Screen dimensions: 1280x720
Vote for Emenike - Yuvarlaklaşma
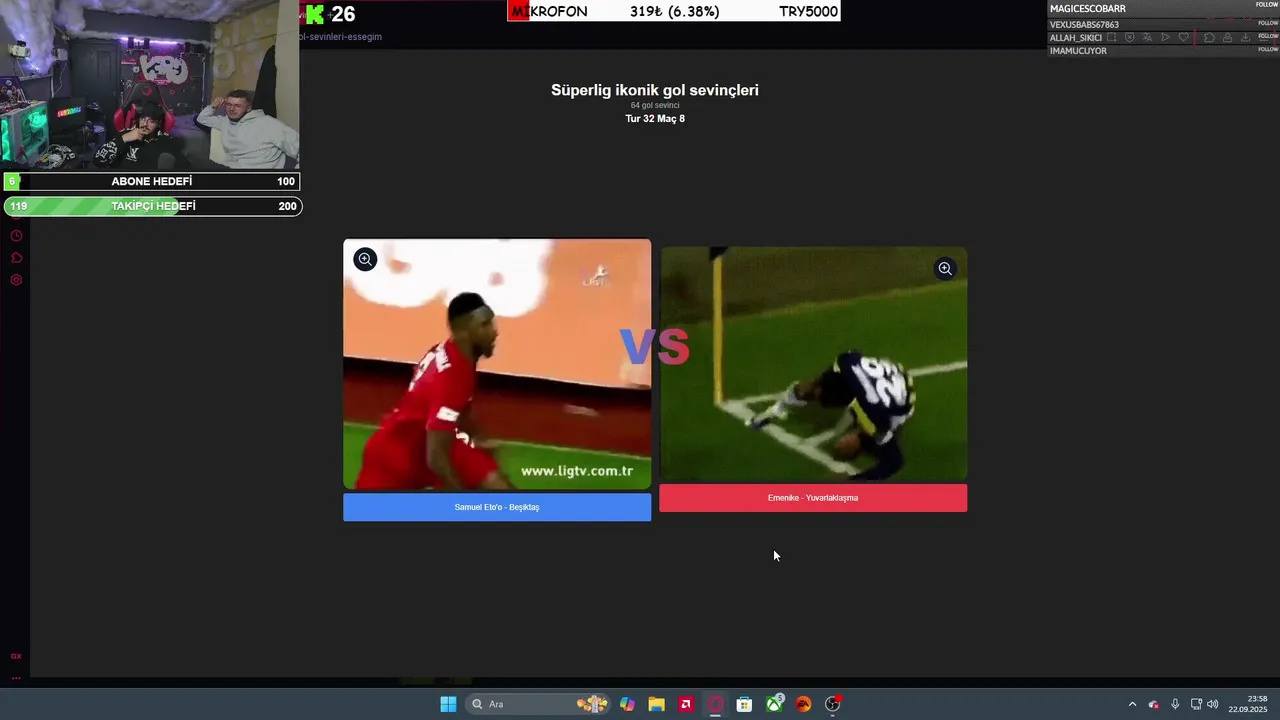pos(813,498)
